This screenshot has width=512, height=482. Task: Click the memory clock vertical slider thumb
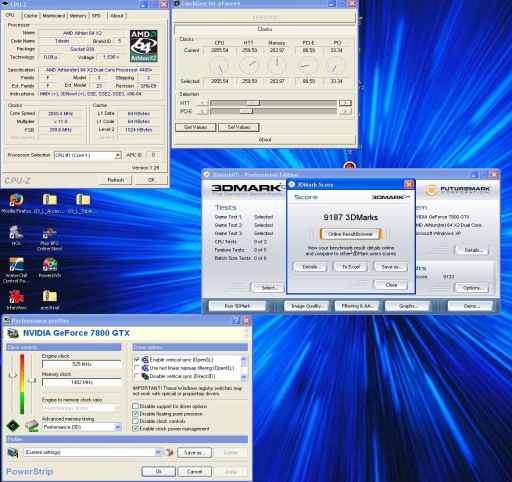click(31, 380)
